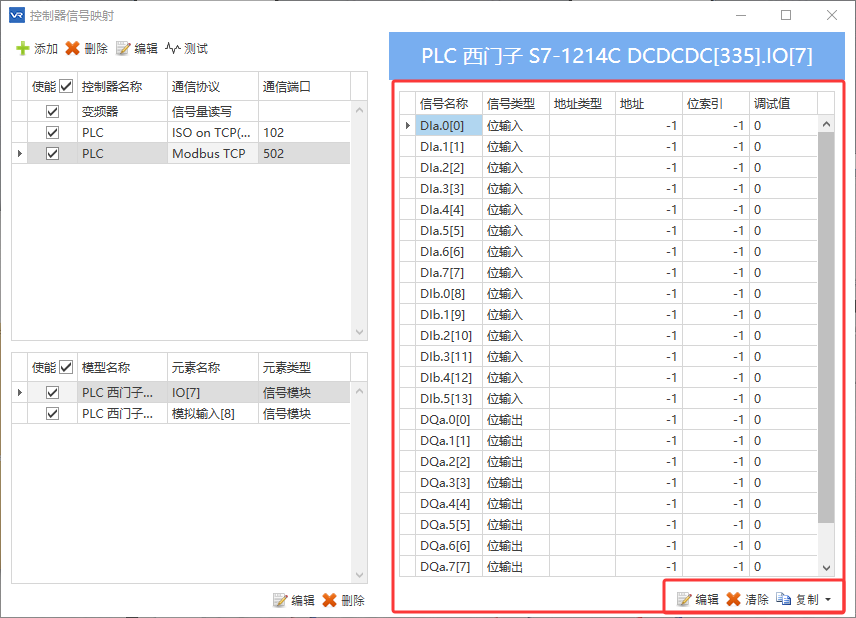Click the green plus 添加 toolbar button
The image size is (856, 618).
[x=37, y=49]
